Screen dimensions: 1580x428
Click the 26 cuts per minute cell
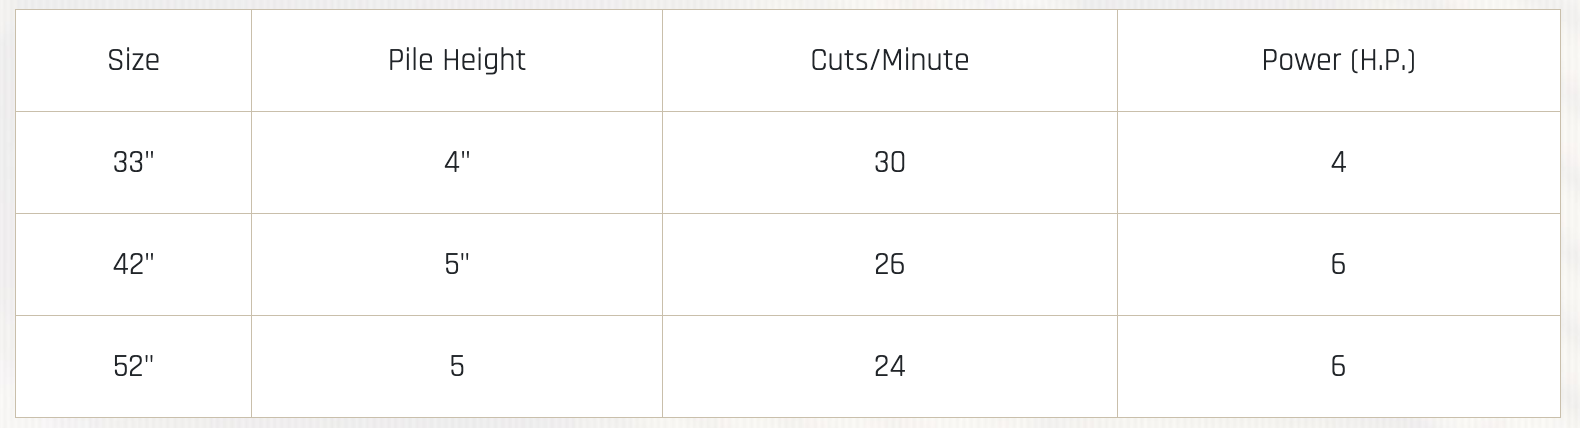[x=889, y=264]
